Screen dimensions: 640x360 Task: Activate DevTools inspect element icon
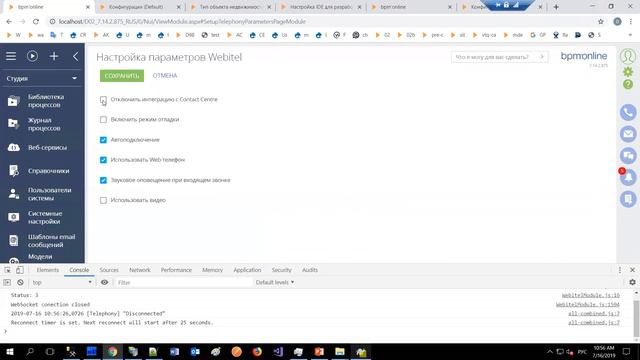pyautogui.click(x=8, y=270)
